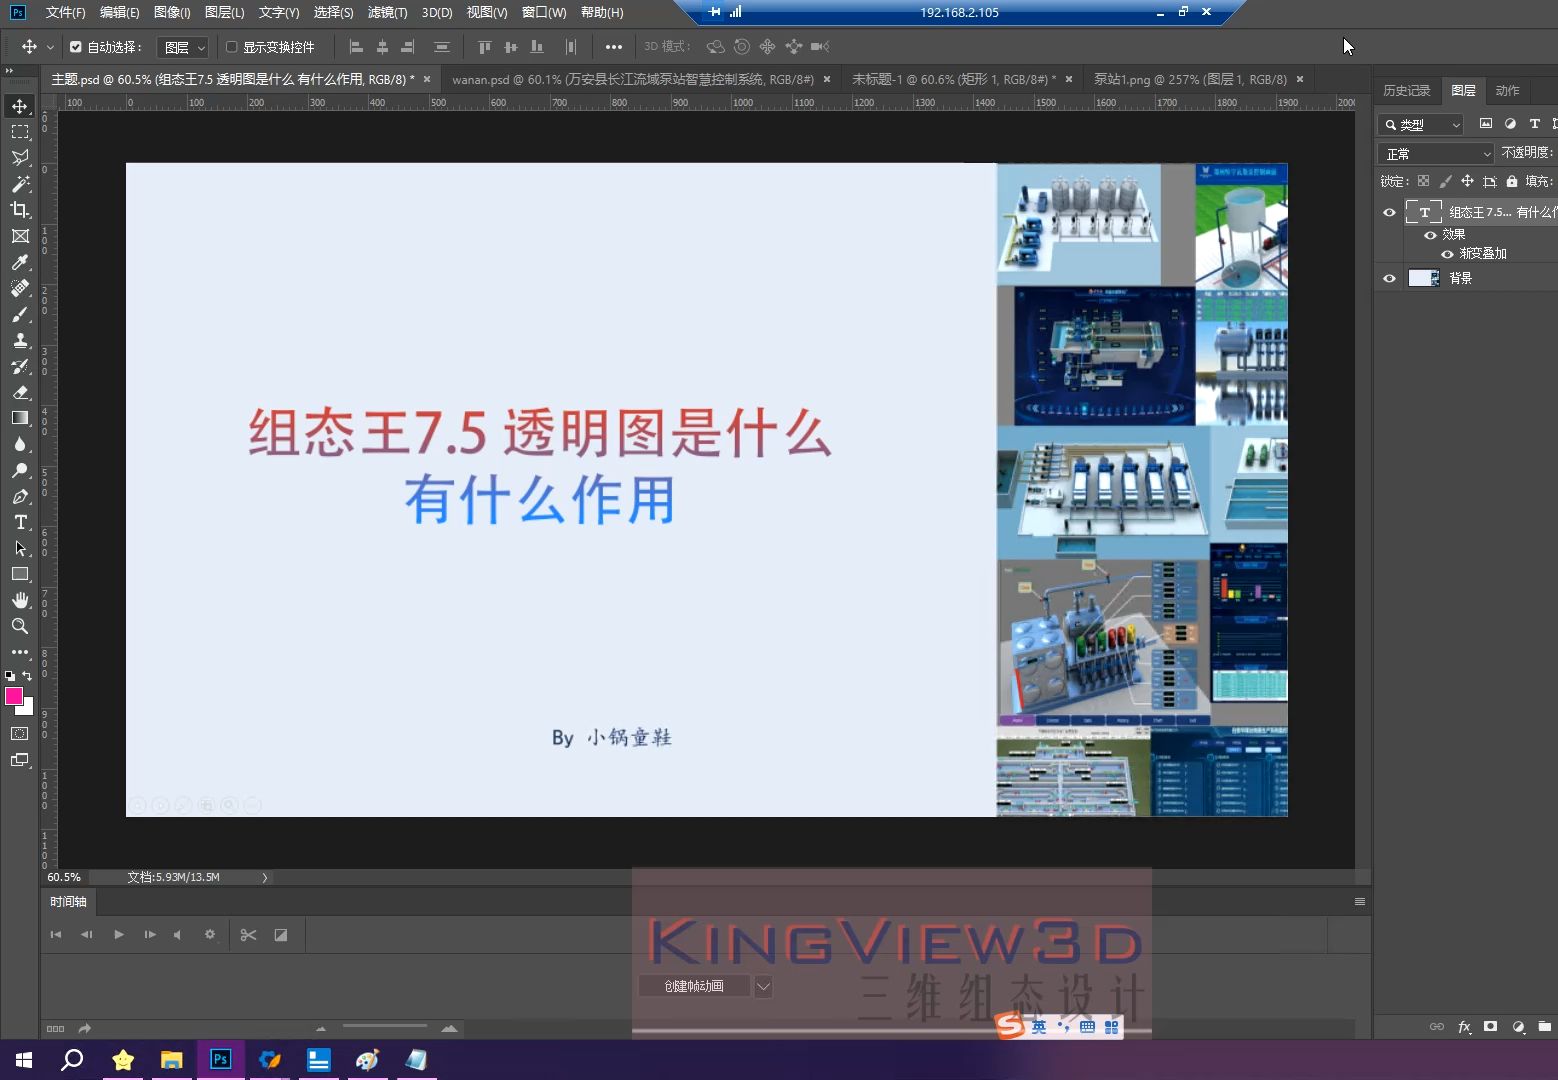Expand status bar info arrow
This screenshot has height=1080, width=1558.
click(265, 877)
